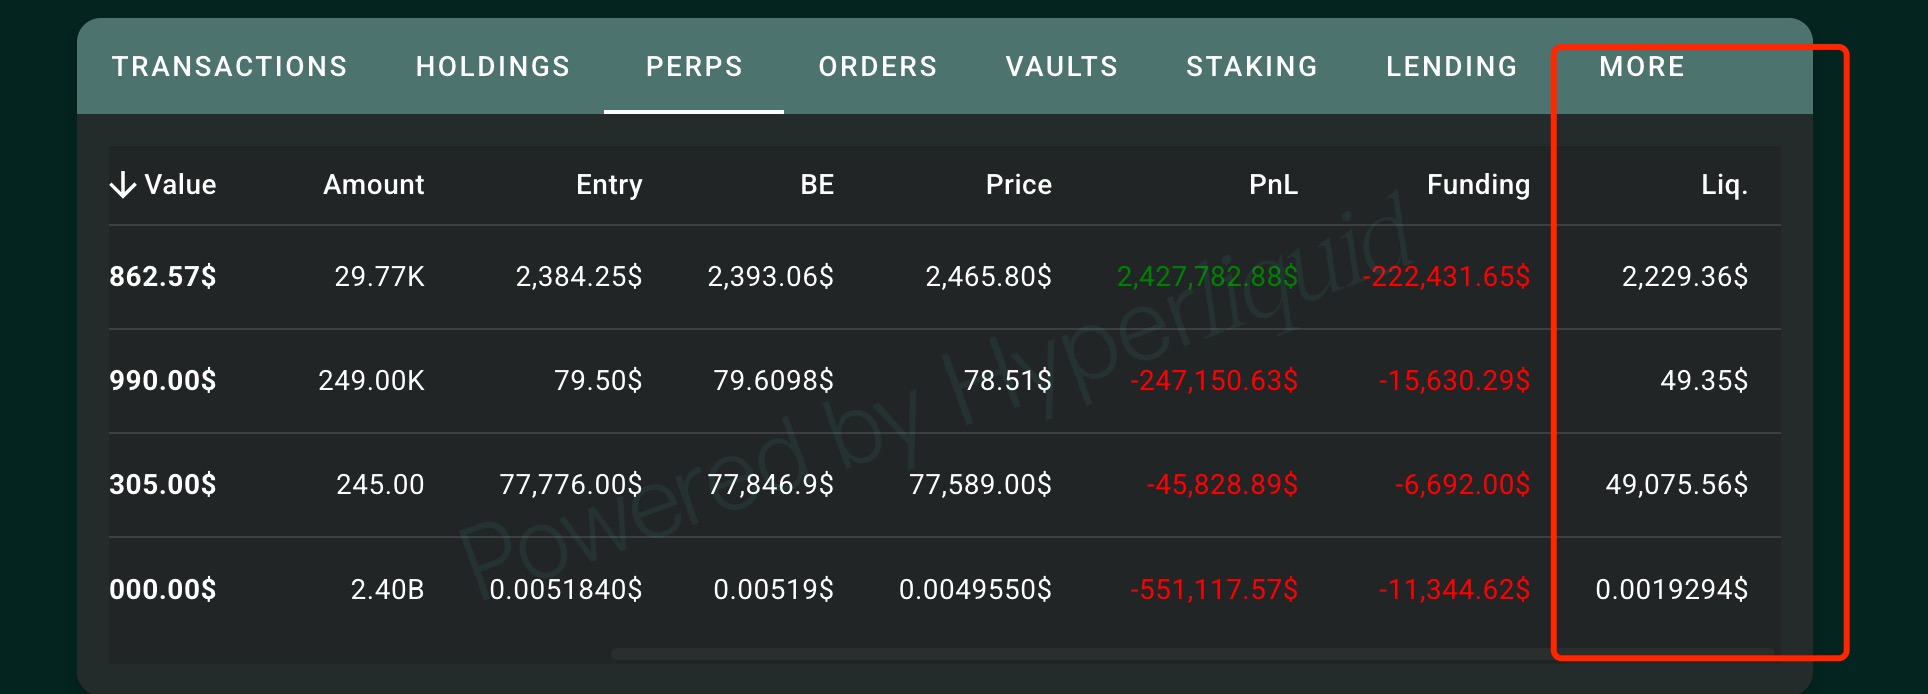Viewport: 1928px width, 694px height.
Task: Click the 2.40B amount row
Action: coord(944,589)
